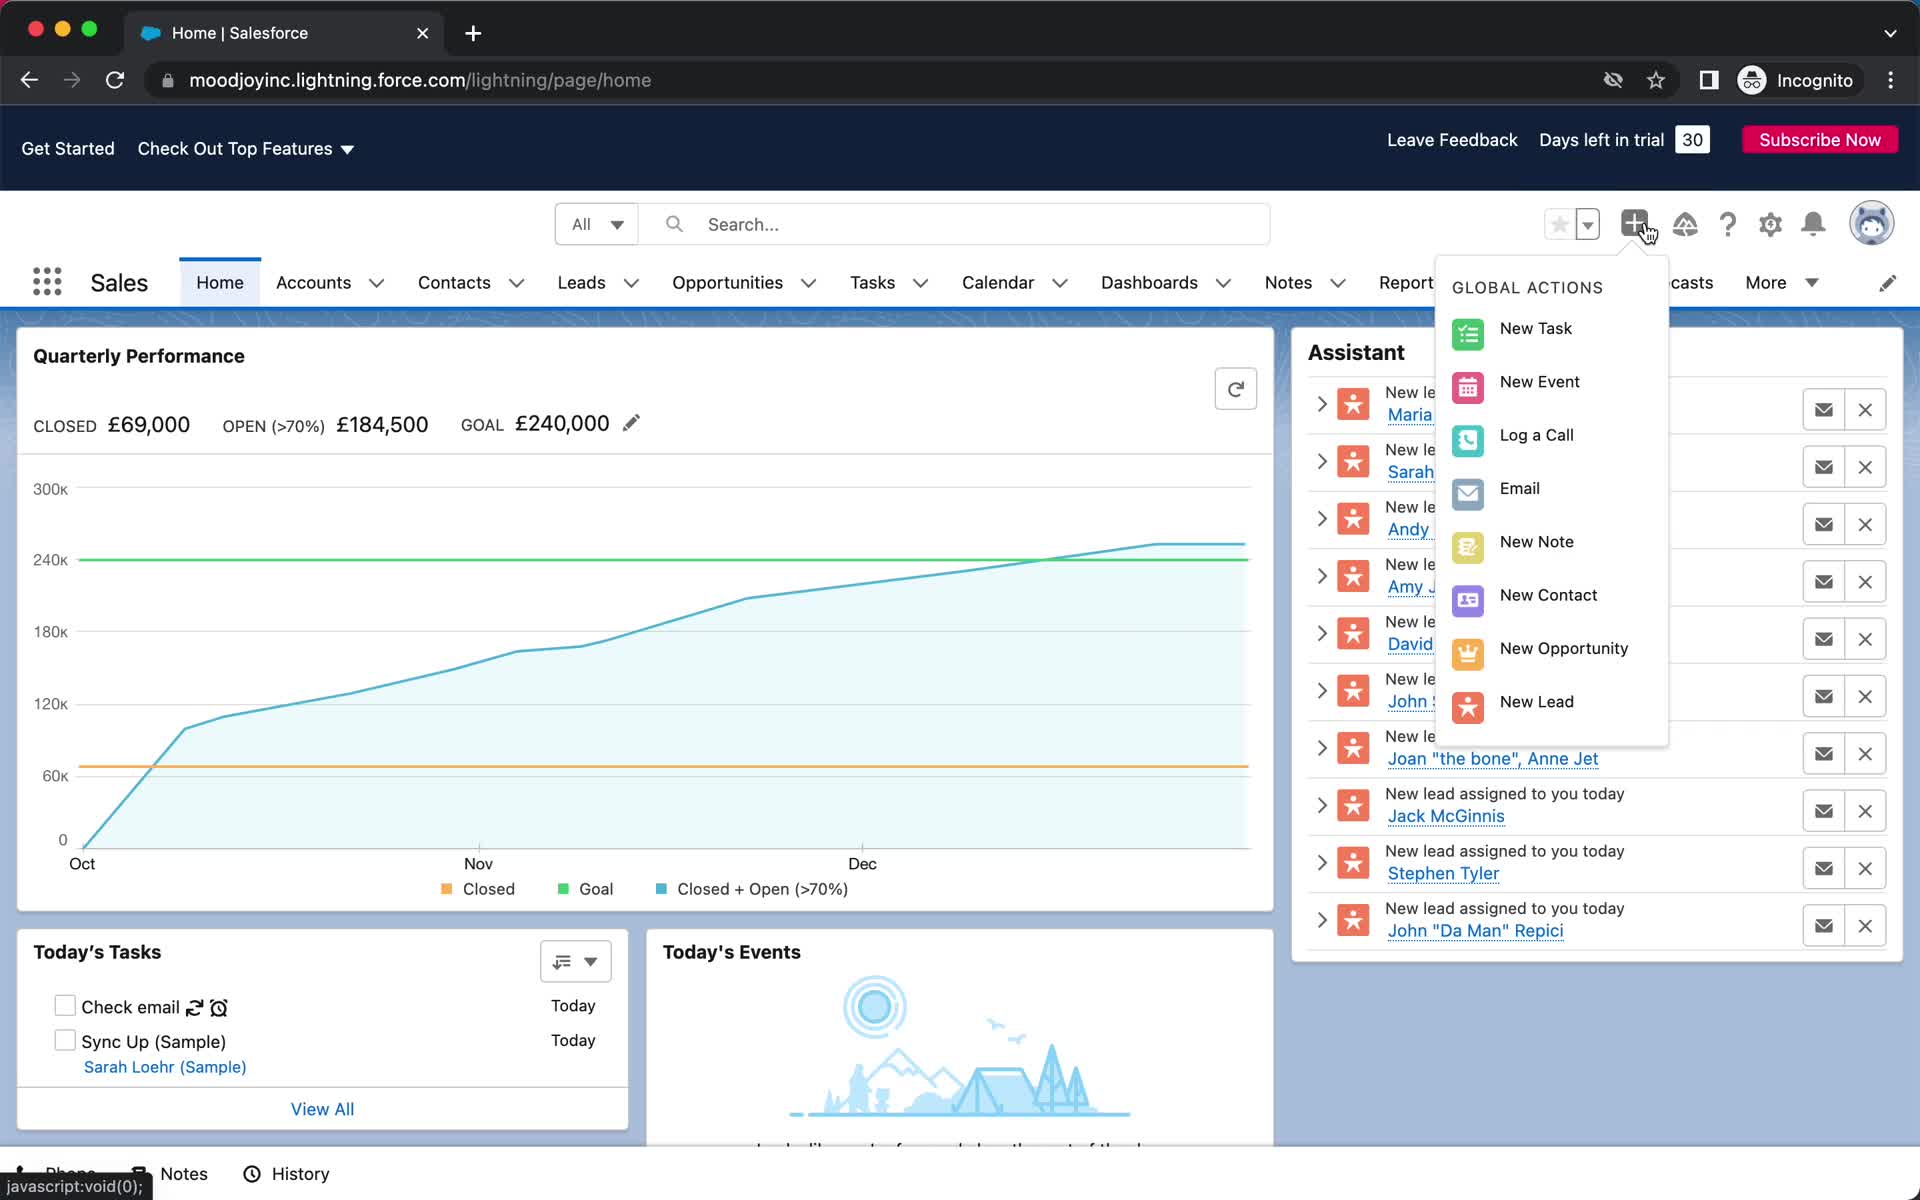Viewport: 1920px width, 1200px height.
Task: Open the Help question mark icon
Action: (x=1728, y=224)
